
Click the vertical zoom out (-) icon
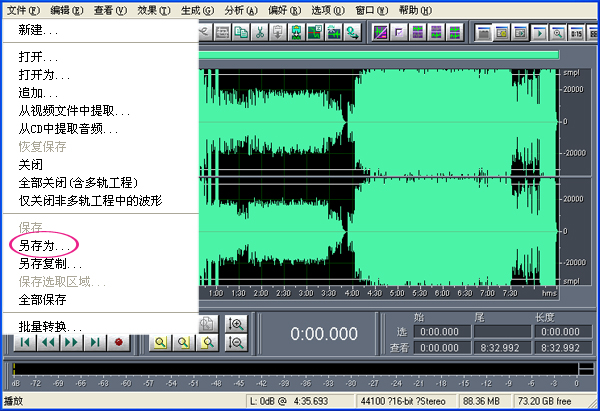tap(236, 342)
